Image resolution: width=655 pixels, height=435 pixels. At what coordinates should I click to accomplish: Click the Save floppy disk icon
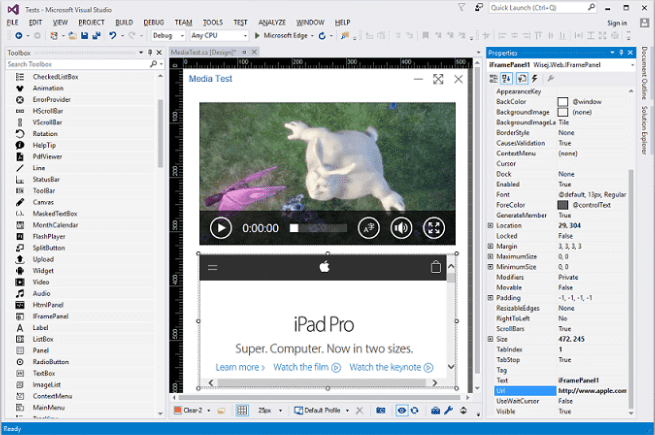84,36
